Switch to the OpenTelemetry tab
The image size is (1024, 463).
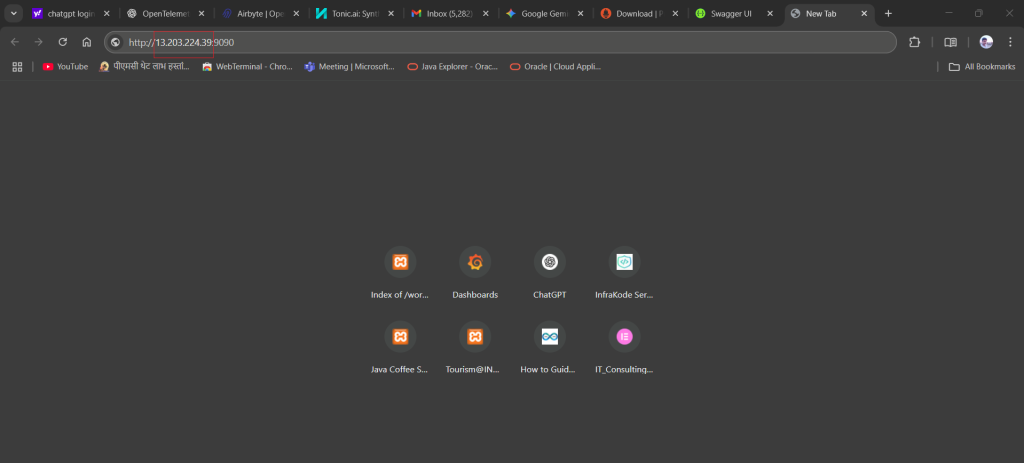click(x=165, y=14)
